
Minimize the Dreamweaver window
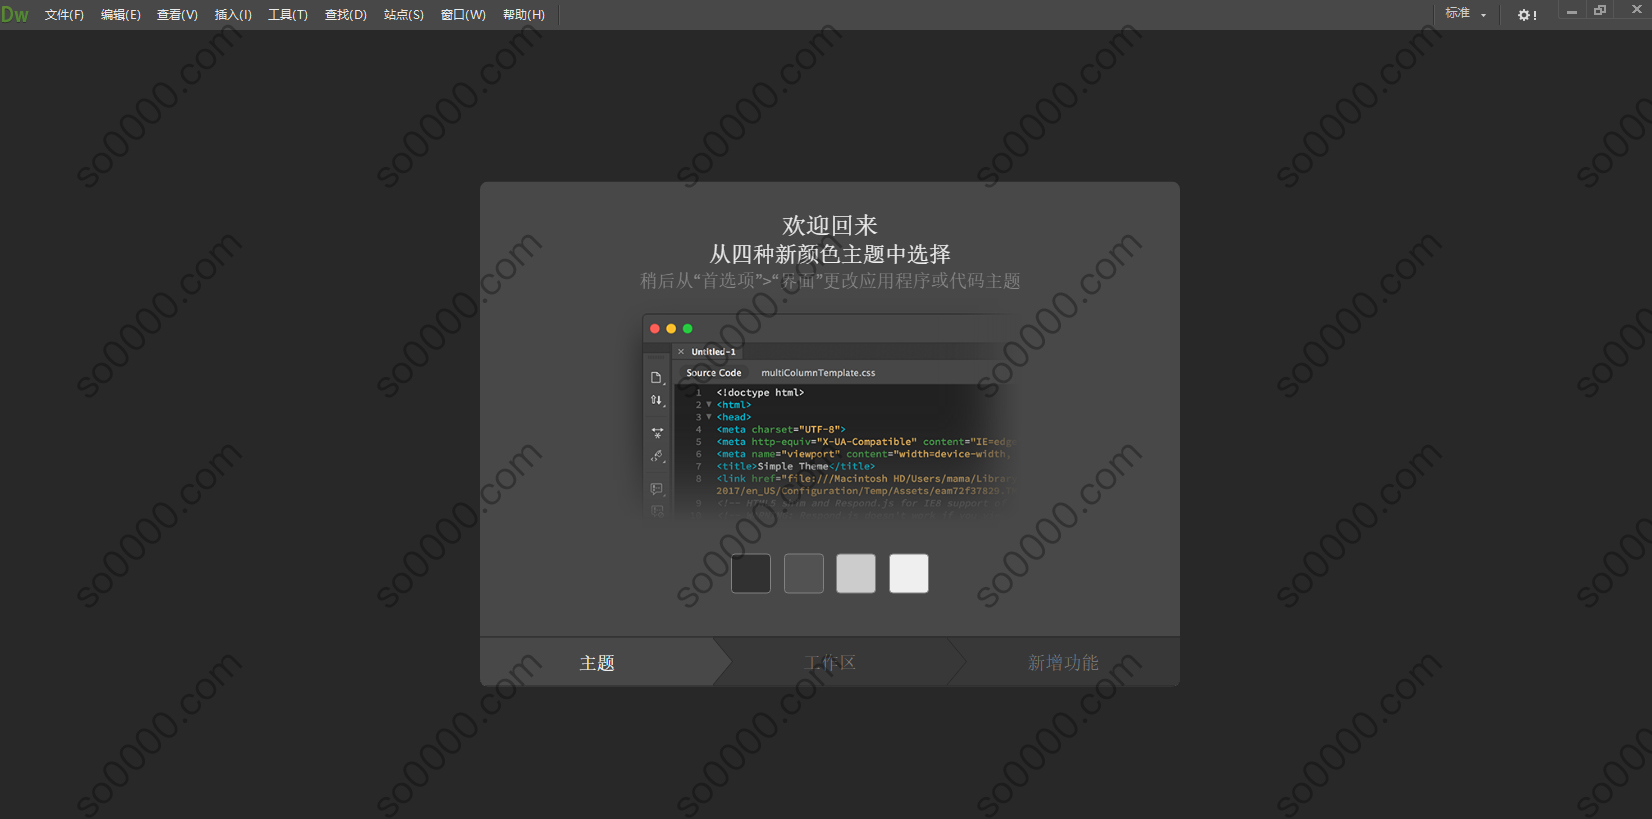click(x=1572, y=11)
